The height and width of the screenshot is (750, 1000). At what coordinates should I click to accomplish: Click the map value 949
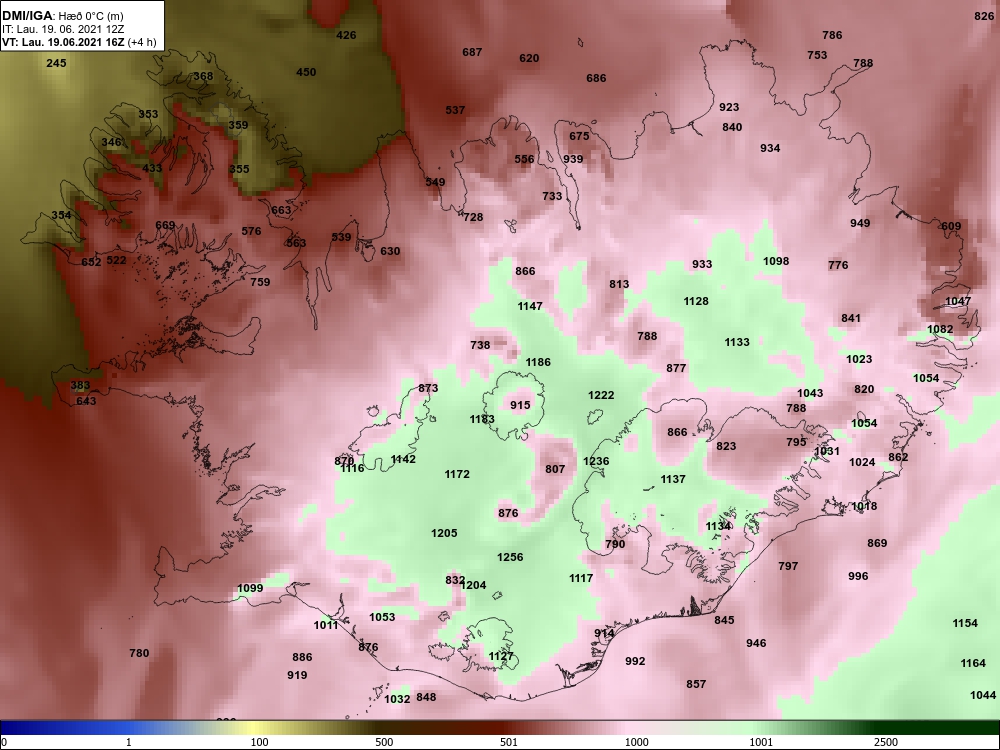(860, 223)
